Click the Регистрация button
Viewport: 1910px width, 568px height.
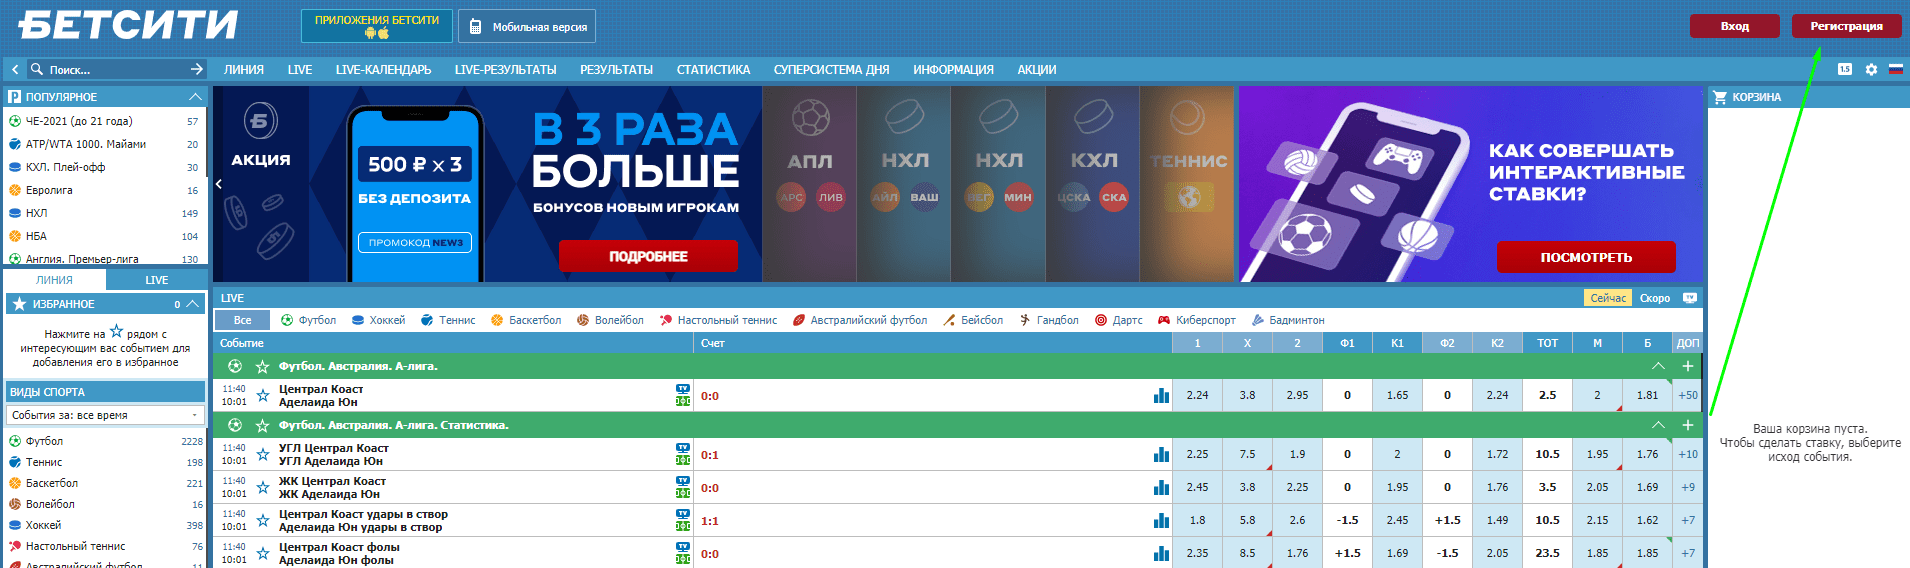click(1846, 26)
